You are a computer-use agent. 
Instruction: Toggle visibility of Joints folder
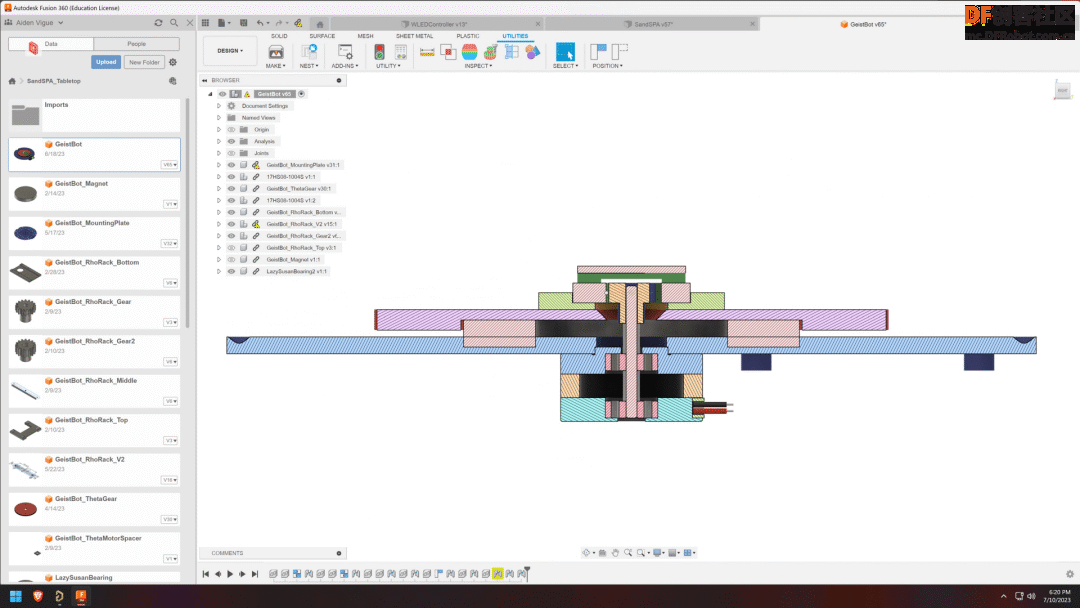(x=231, y=153)
